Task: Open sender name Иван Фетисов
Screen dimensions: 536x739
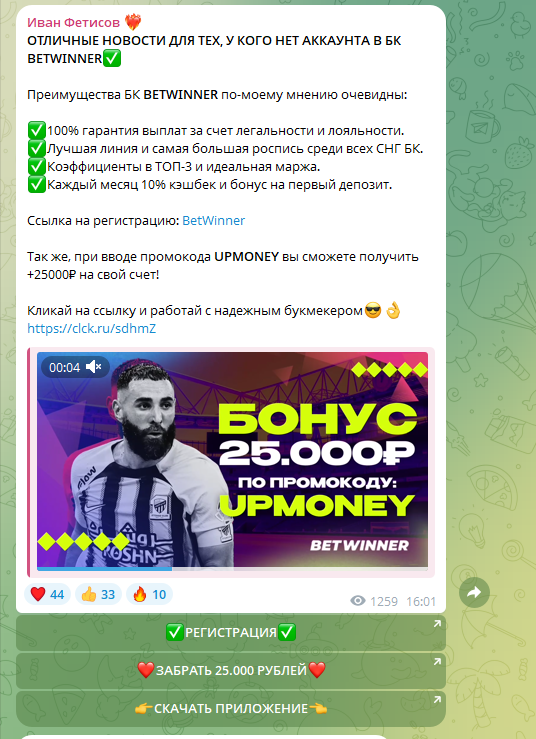Action: pos(74,22)
